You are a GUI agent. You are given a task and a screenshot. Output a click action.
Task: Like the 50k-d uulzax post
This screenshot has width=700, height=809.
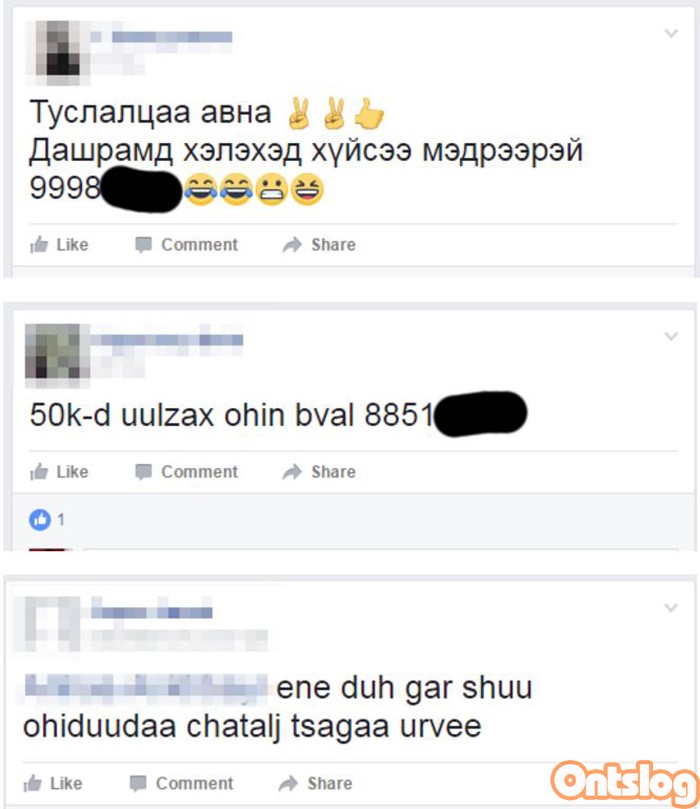59,472
